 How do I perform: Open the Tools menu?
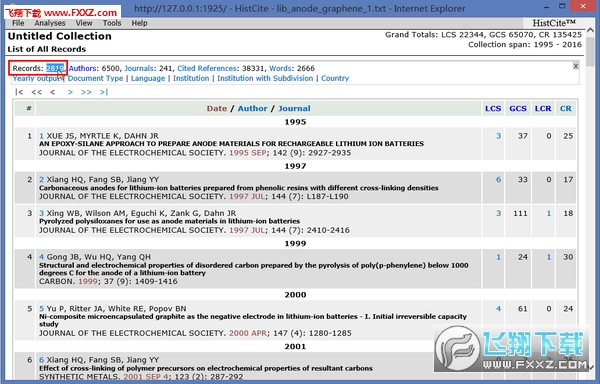coord(112,23)
